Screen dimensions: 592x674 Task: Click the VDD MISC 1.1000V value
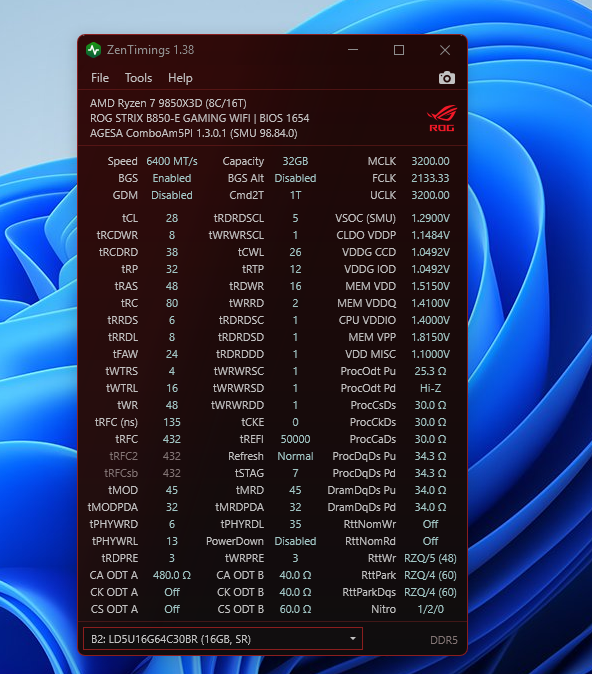point(430,354)
